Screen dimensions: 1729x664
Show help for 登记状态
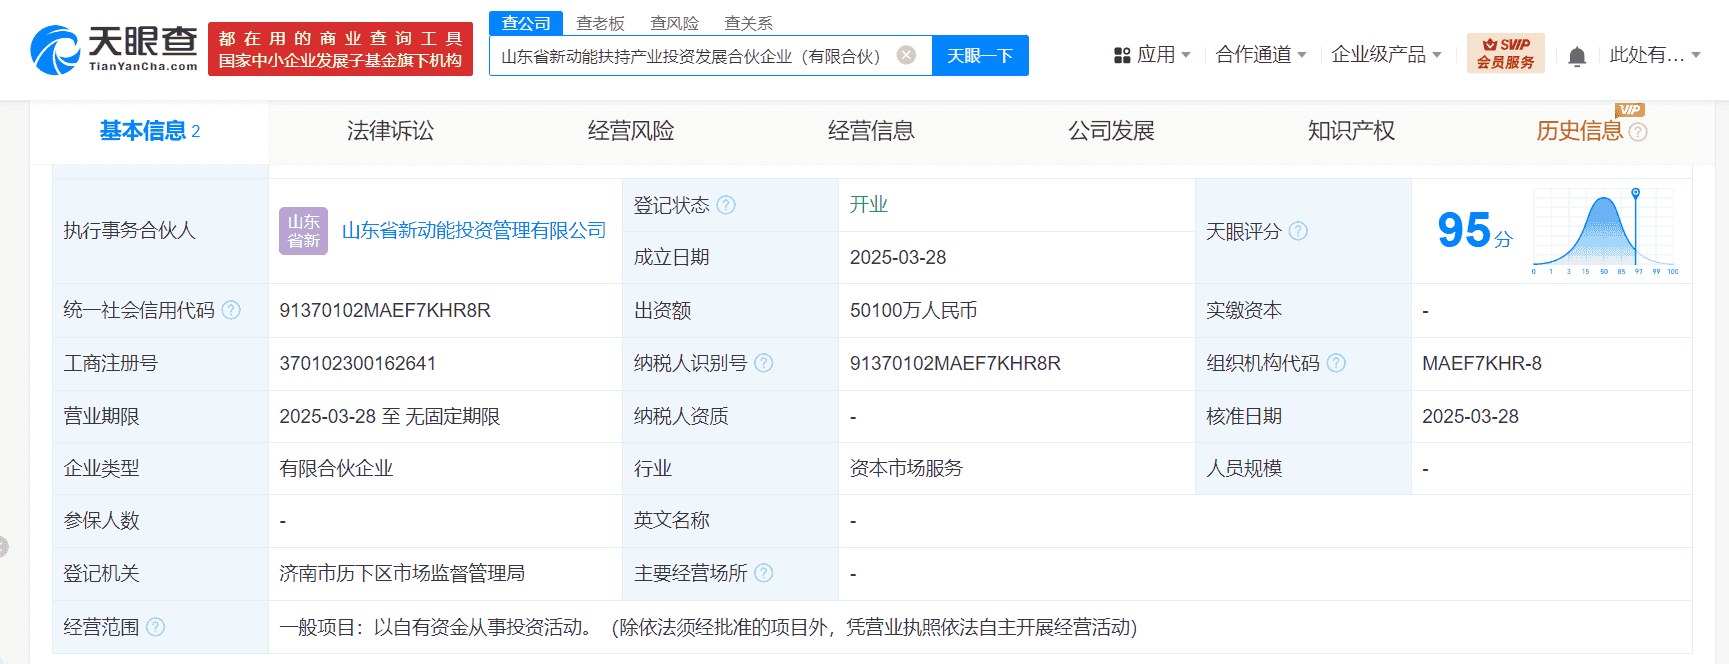pyautogui.click(x=726, y=205)
